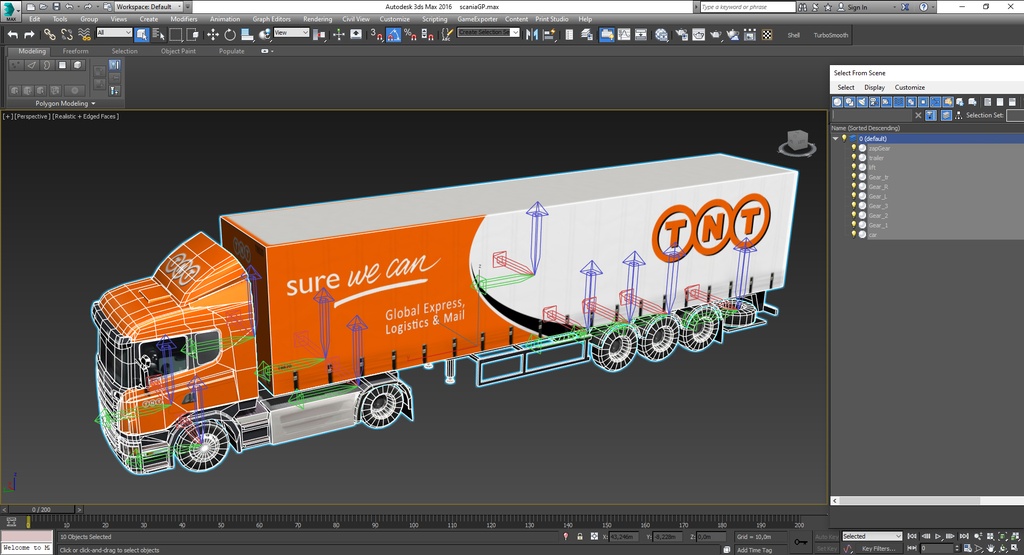Open the selection filter 'All' dropdown
This screenshot has width=1024, height=555.
pyautogui.click(x=114, y=33)
